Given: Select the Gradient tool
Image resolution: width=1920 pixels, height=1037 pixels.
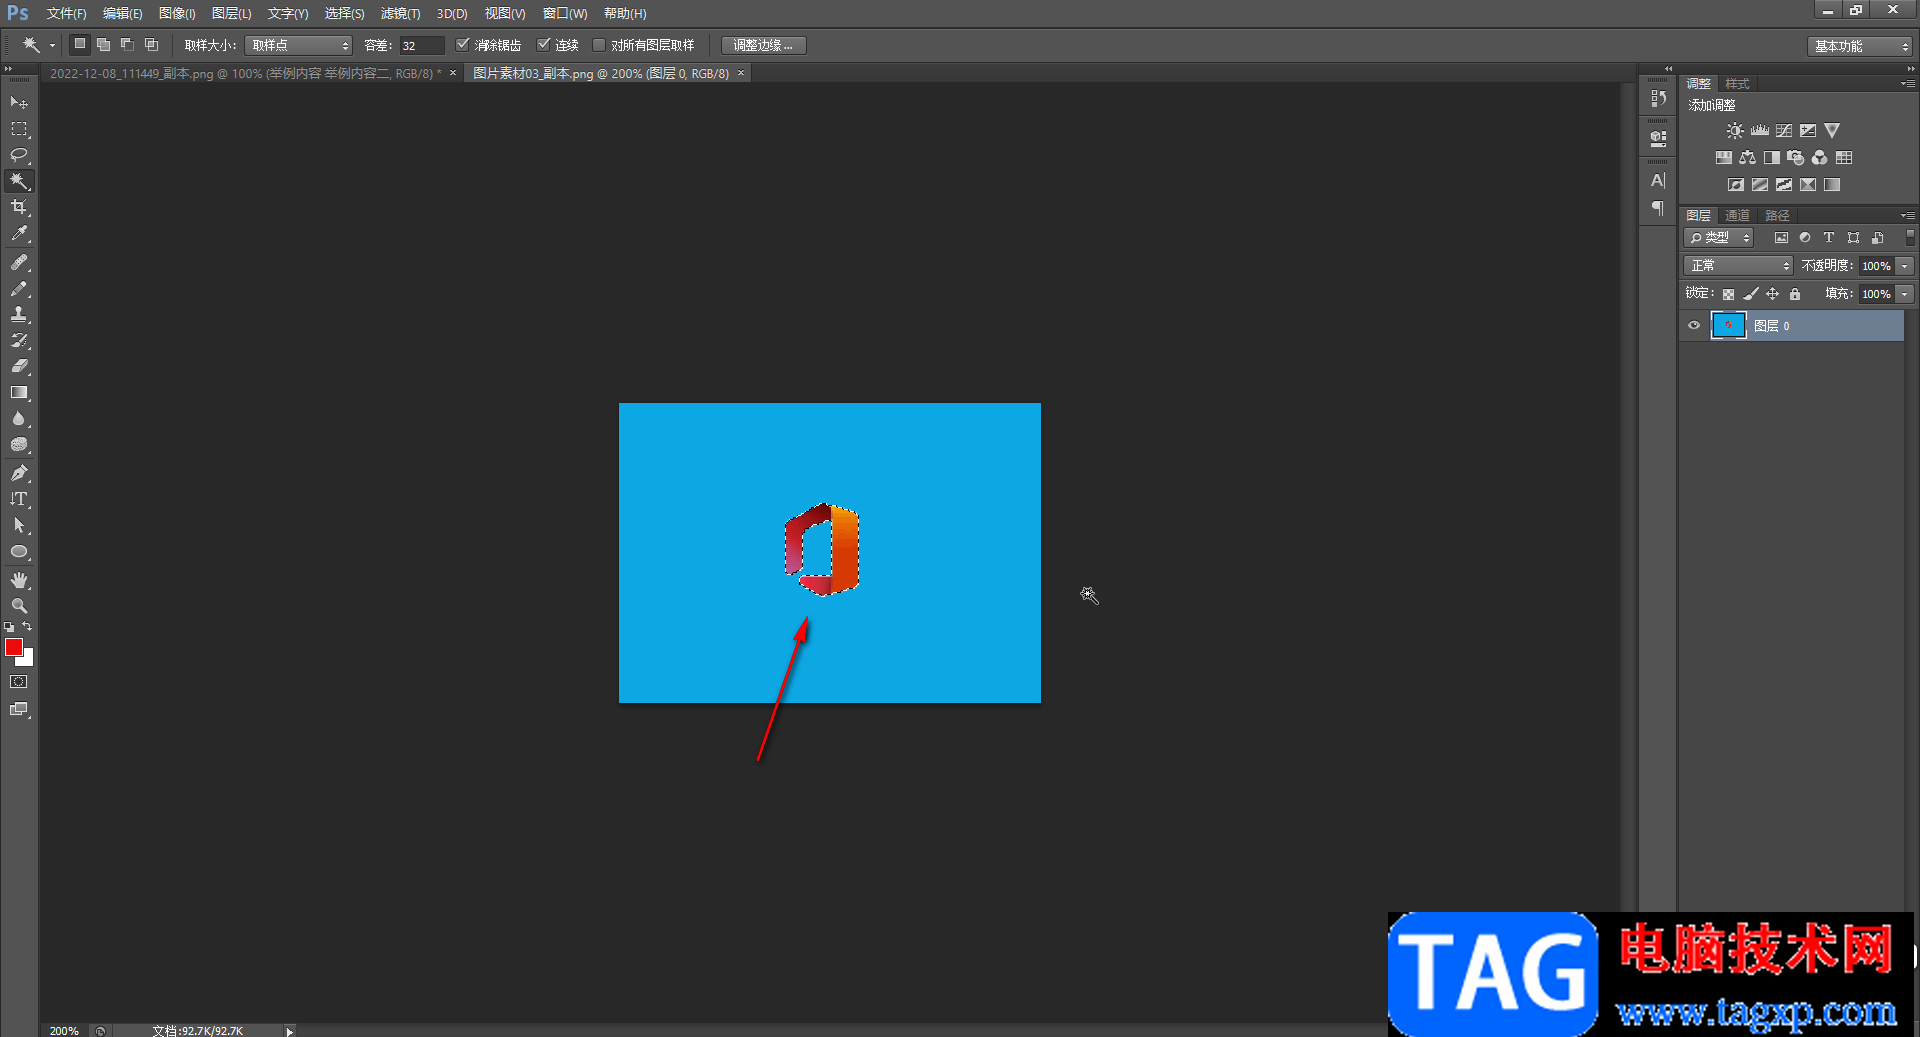Looking at the screenshot, I should (x=19, y=393).
